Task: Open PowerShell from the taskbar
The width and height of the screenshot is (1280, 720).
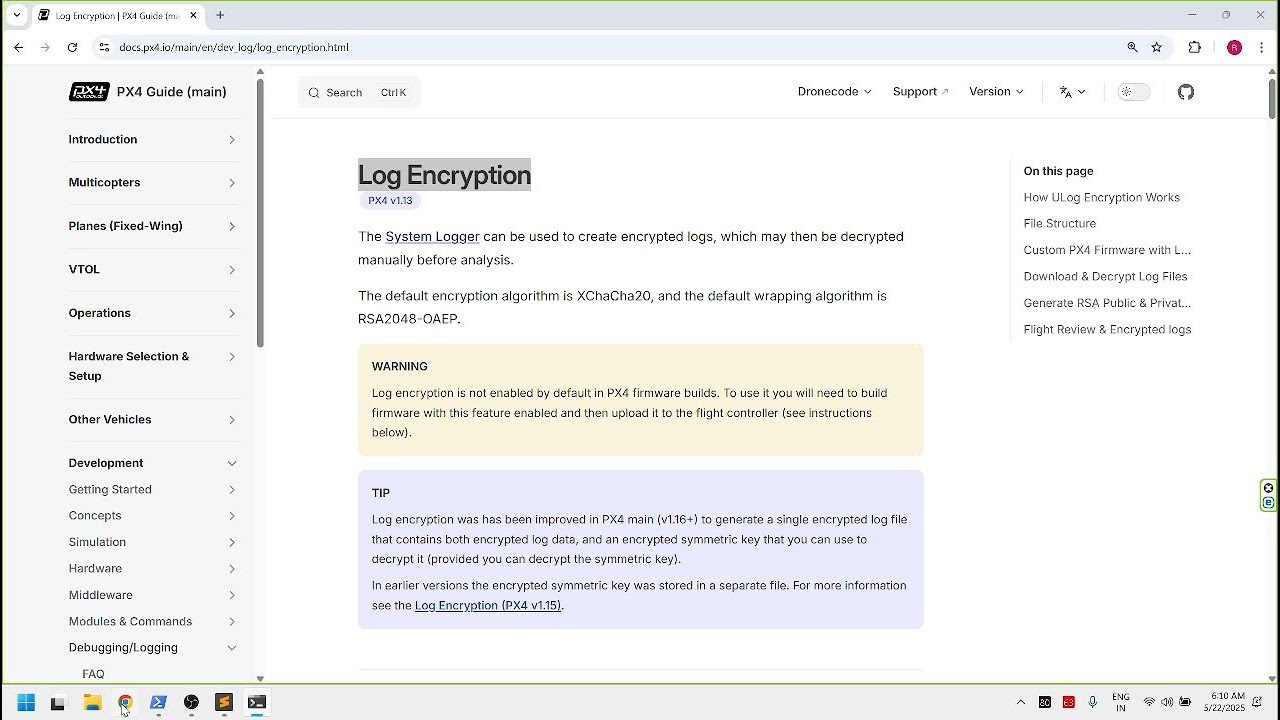Action: coord(158,703)
